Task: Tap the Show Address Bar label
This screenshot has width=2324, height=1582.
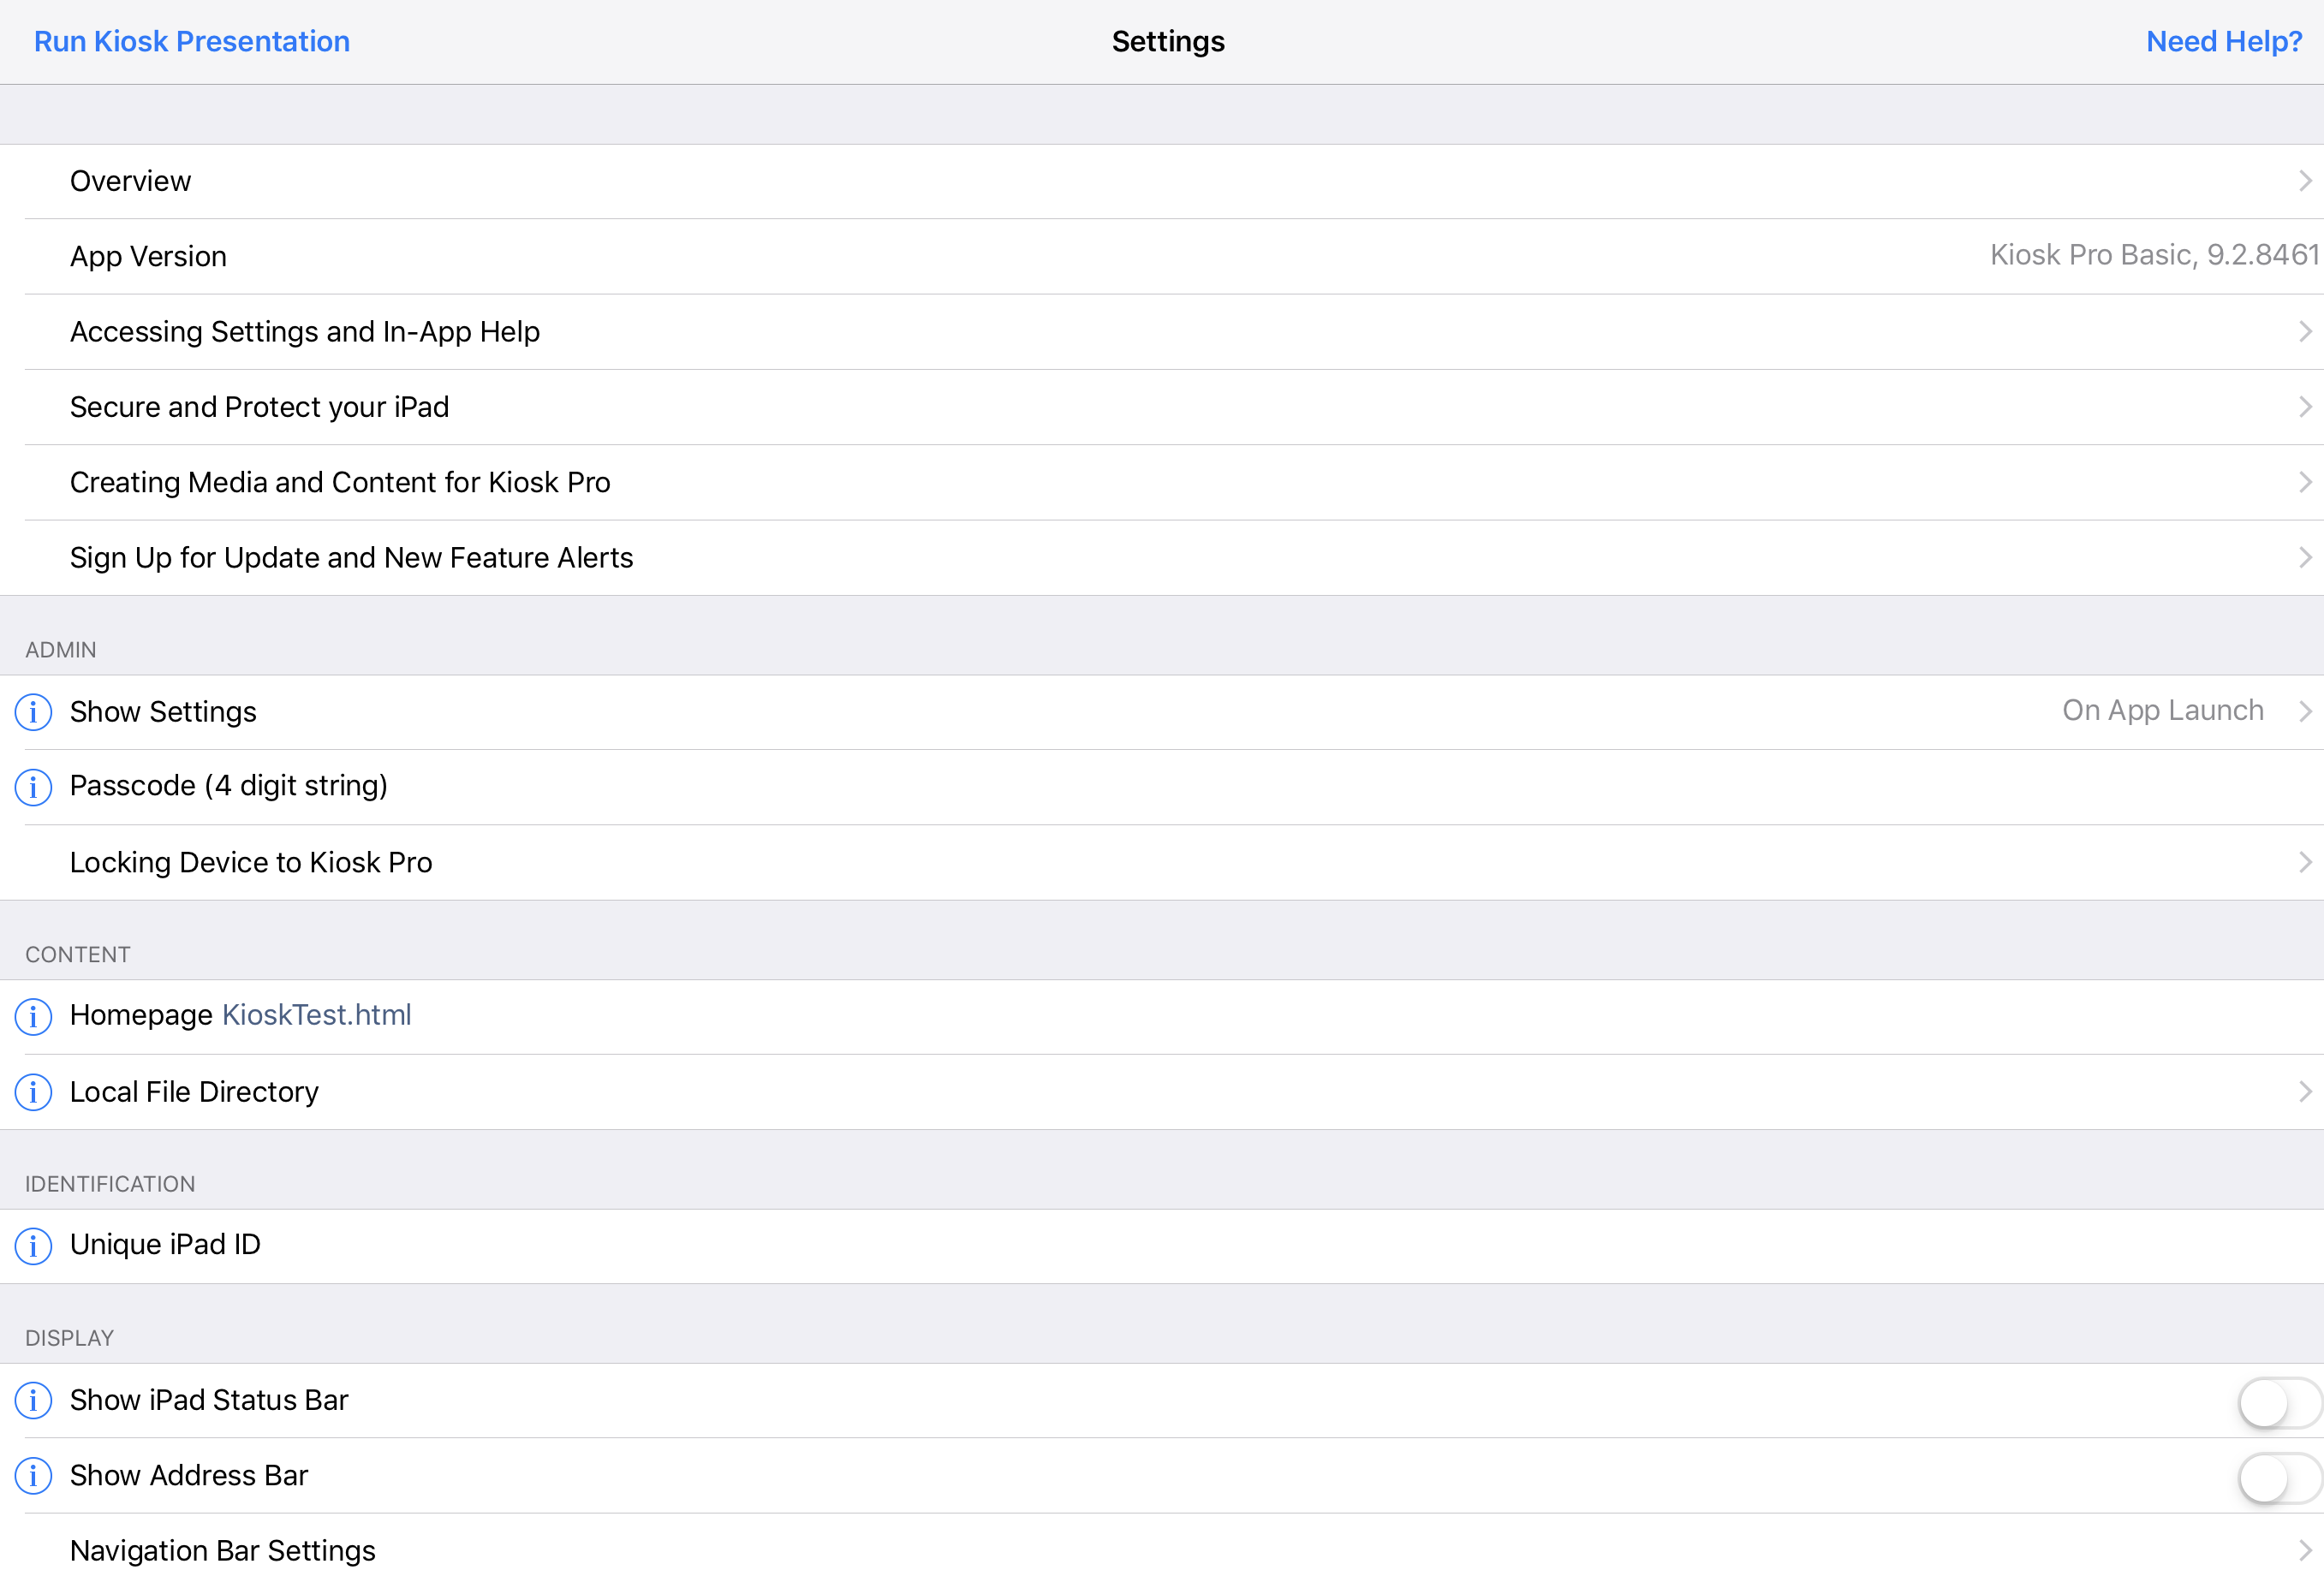Action: pos(189,1475)
